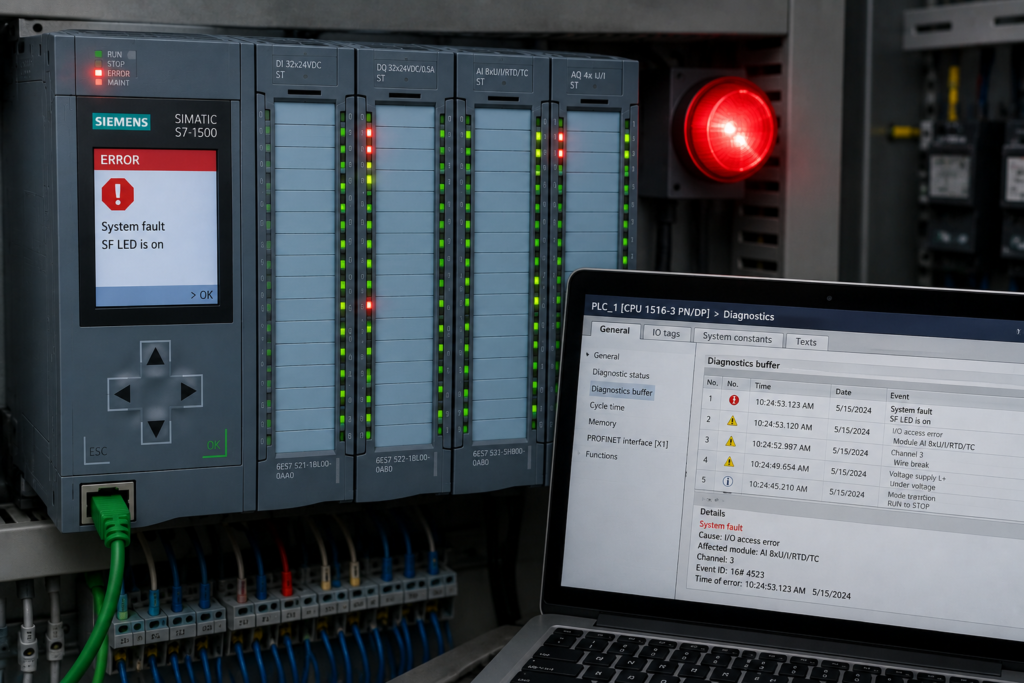Click the RUN LED indicator on CPU

[99, 54]
